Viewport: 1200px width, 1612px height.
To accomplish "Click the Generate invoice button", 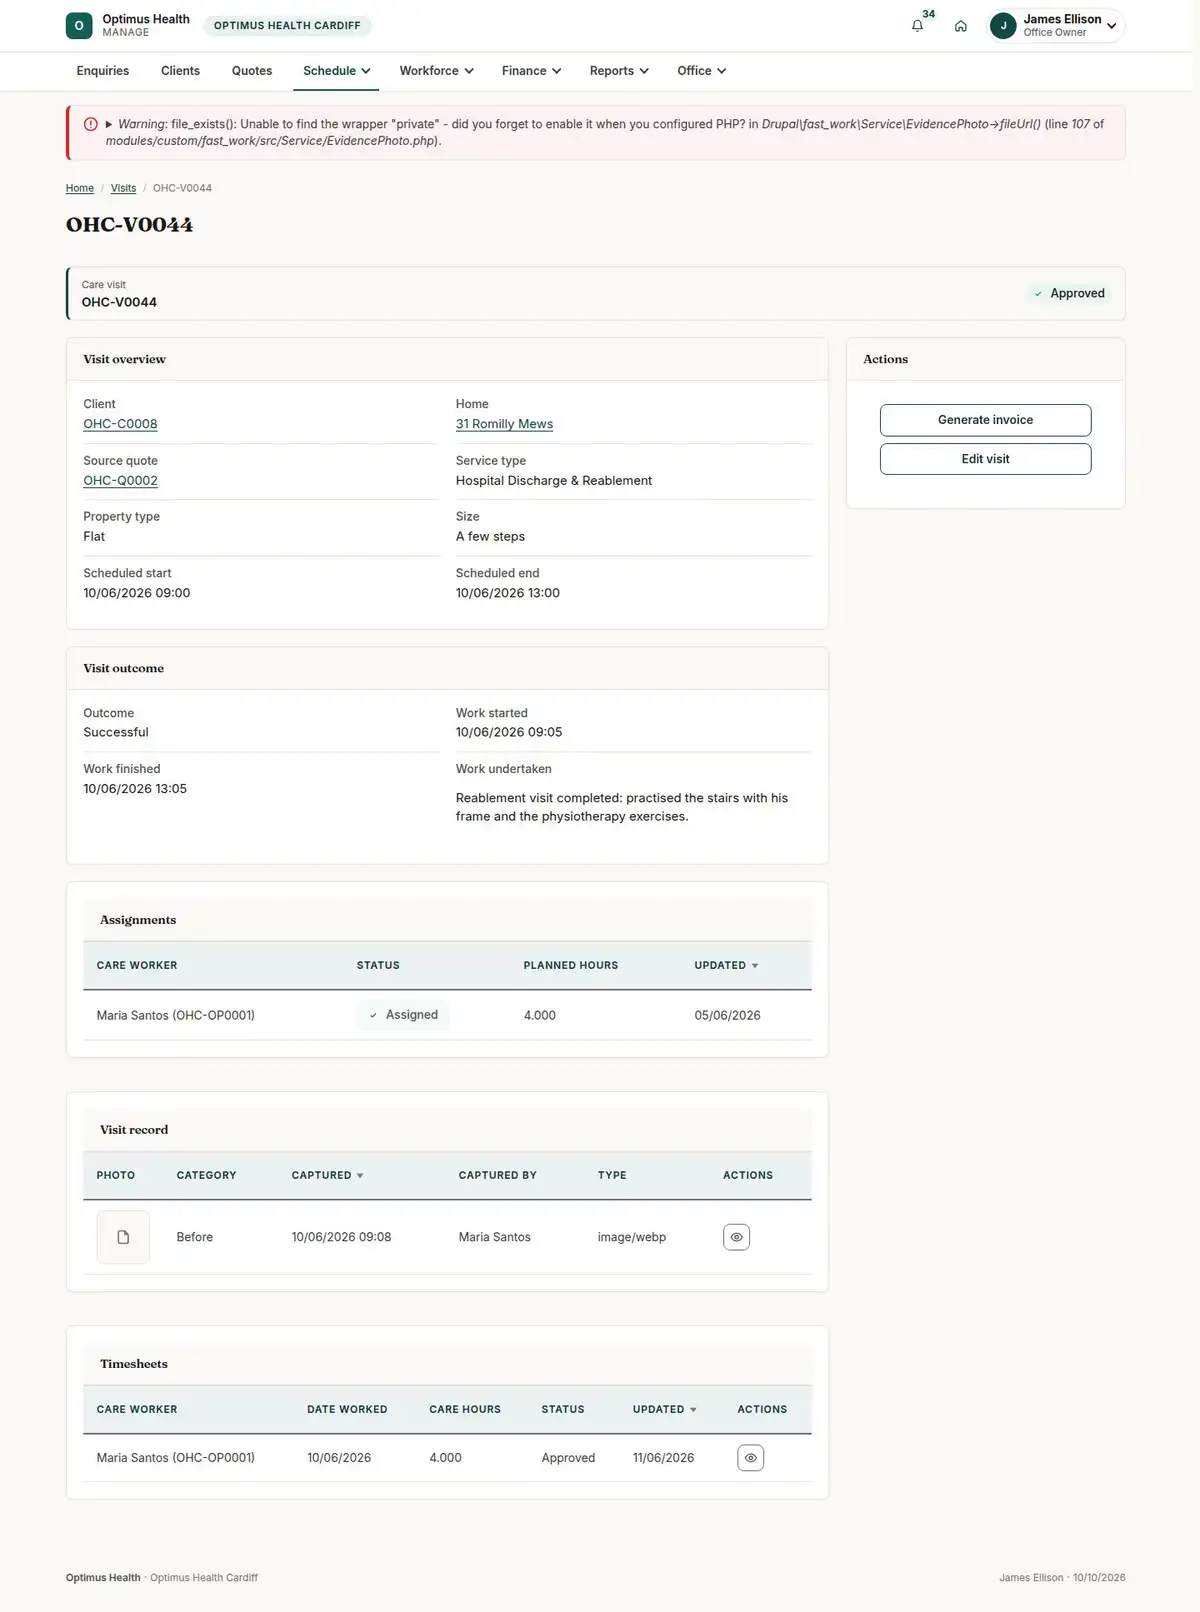I will (x=985, y=420).
